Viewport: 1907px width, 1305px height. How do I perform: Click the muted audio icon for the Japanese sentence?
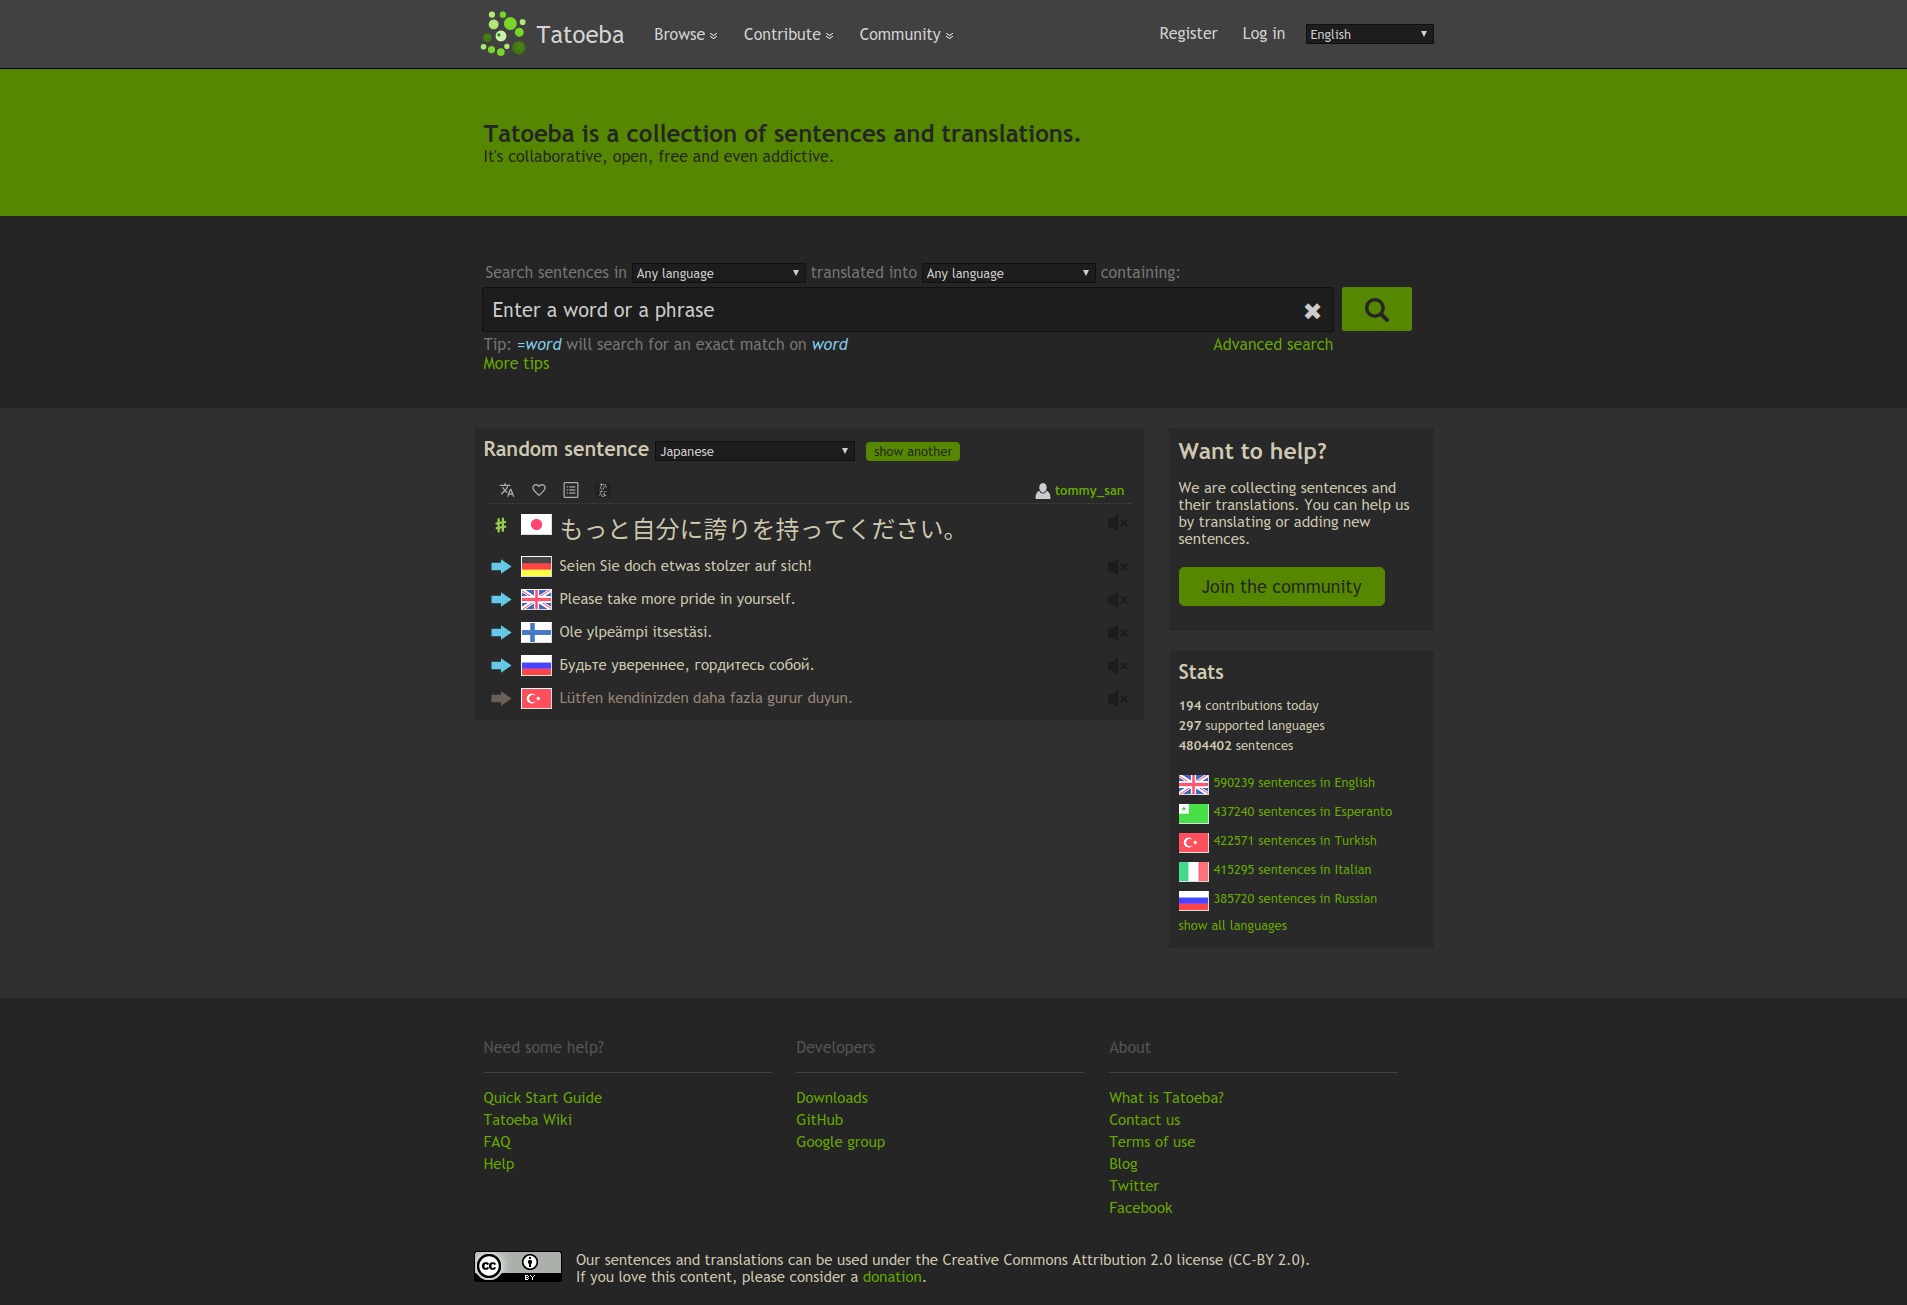(x=1118, y=523)
